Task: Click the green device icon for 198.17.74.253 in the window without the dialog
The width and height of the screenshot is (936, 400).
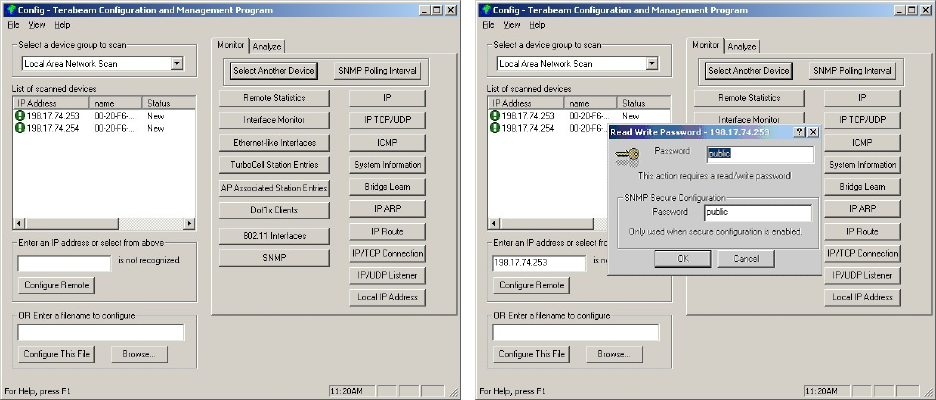Action: (x=20, y=116)
